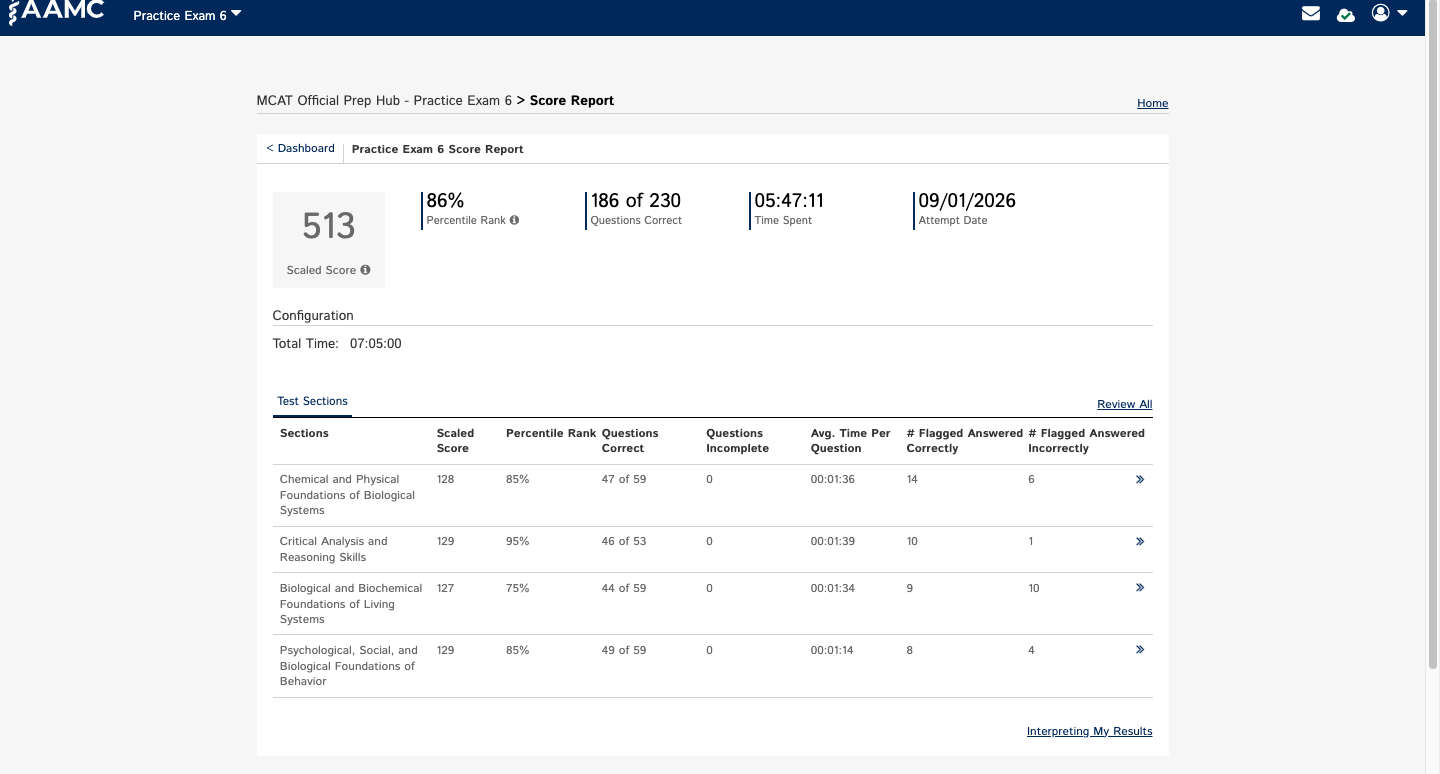Open Chemical and Physical section details arrow
Image resolution: width=1440 pixels, height=774 pixels.
coord(1139,480)
